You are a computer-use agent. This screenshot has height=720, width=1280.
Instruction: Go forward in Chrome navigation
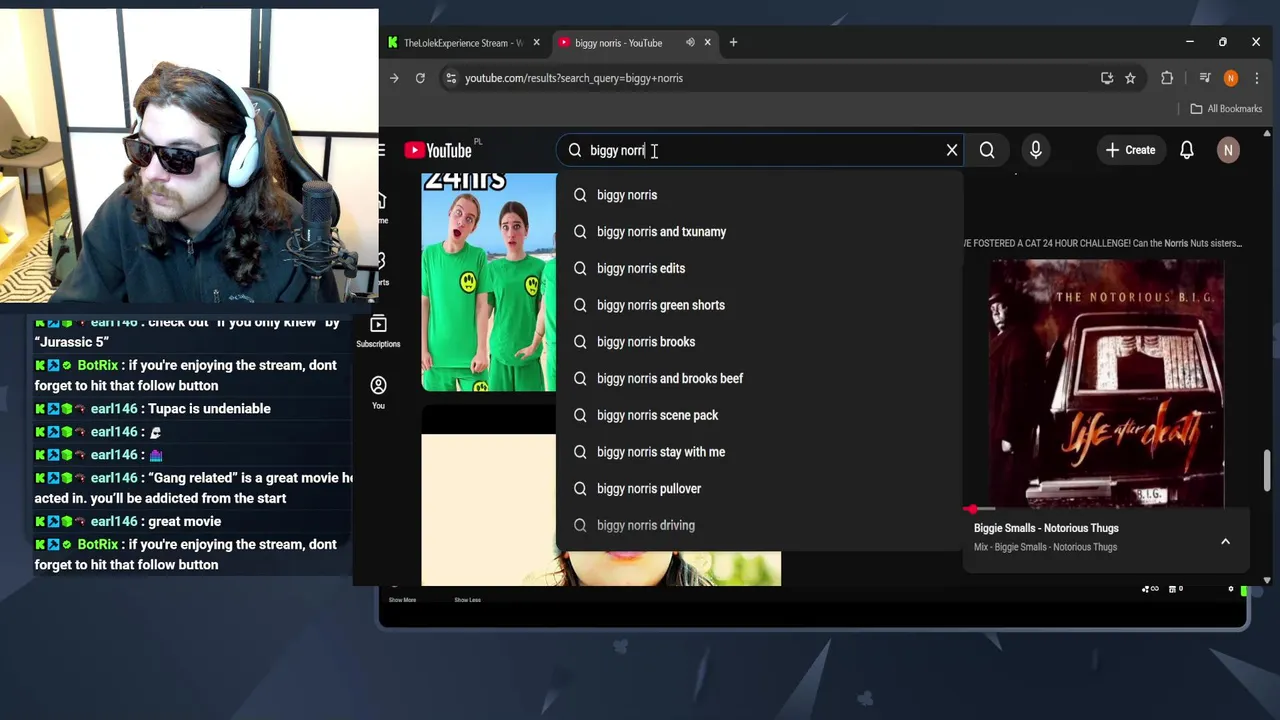tap(394, 78)
